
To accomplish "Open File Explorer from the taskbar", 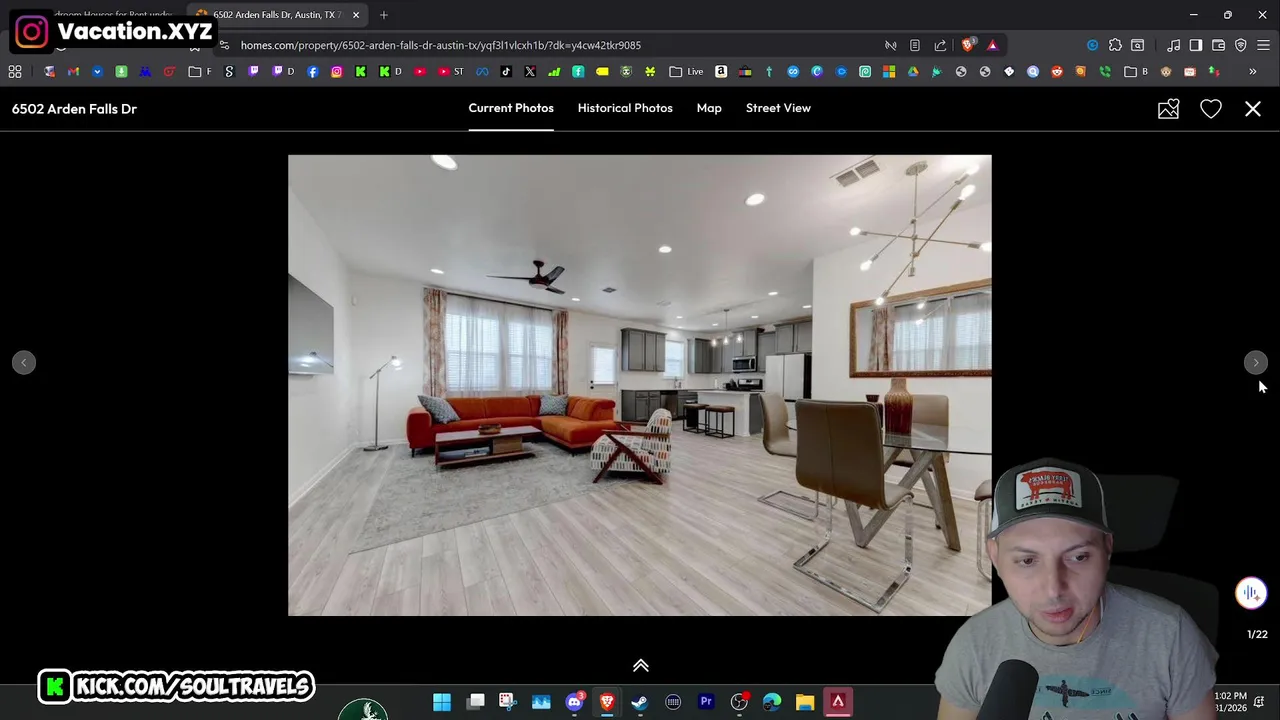I will pyautogui.click(x=805, y=702).
